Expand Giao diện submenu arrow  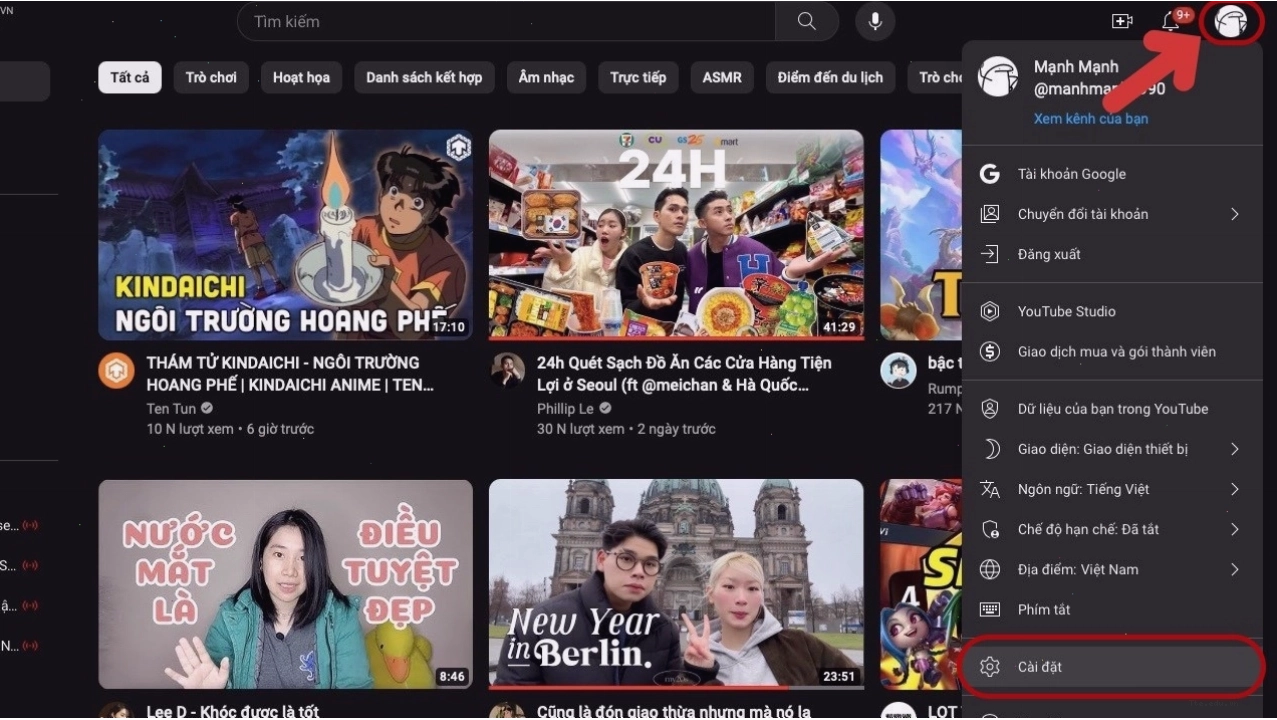(1235, 449)
